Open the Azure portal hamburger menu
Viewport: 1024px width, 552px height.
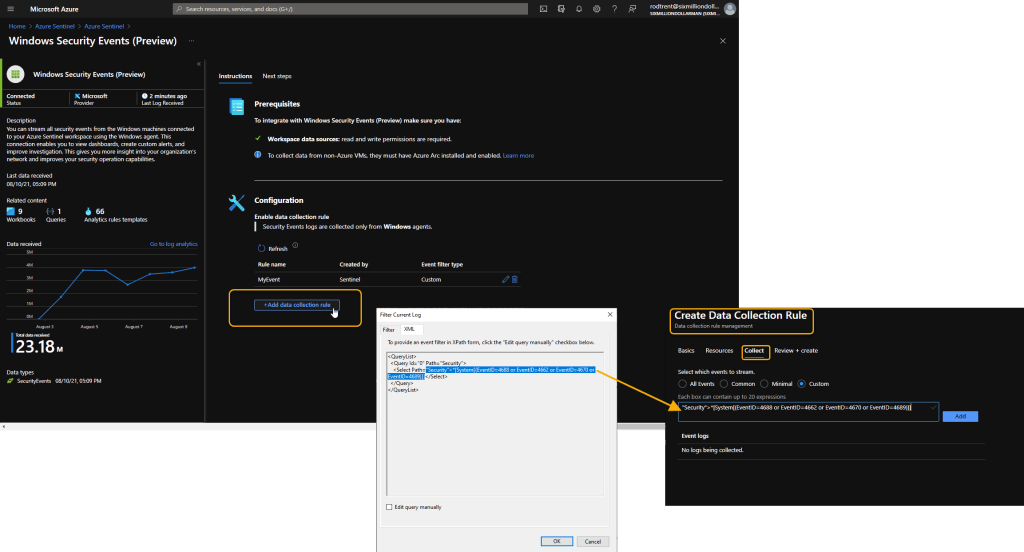[10, 9]
